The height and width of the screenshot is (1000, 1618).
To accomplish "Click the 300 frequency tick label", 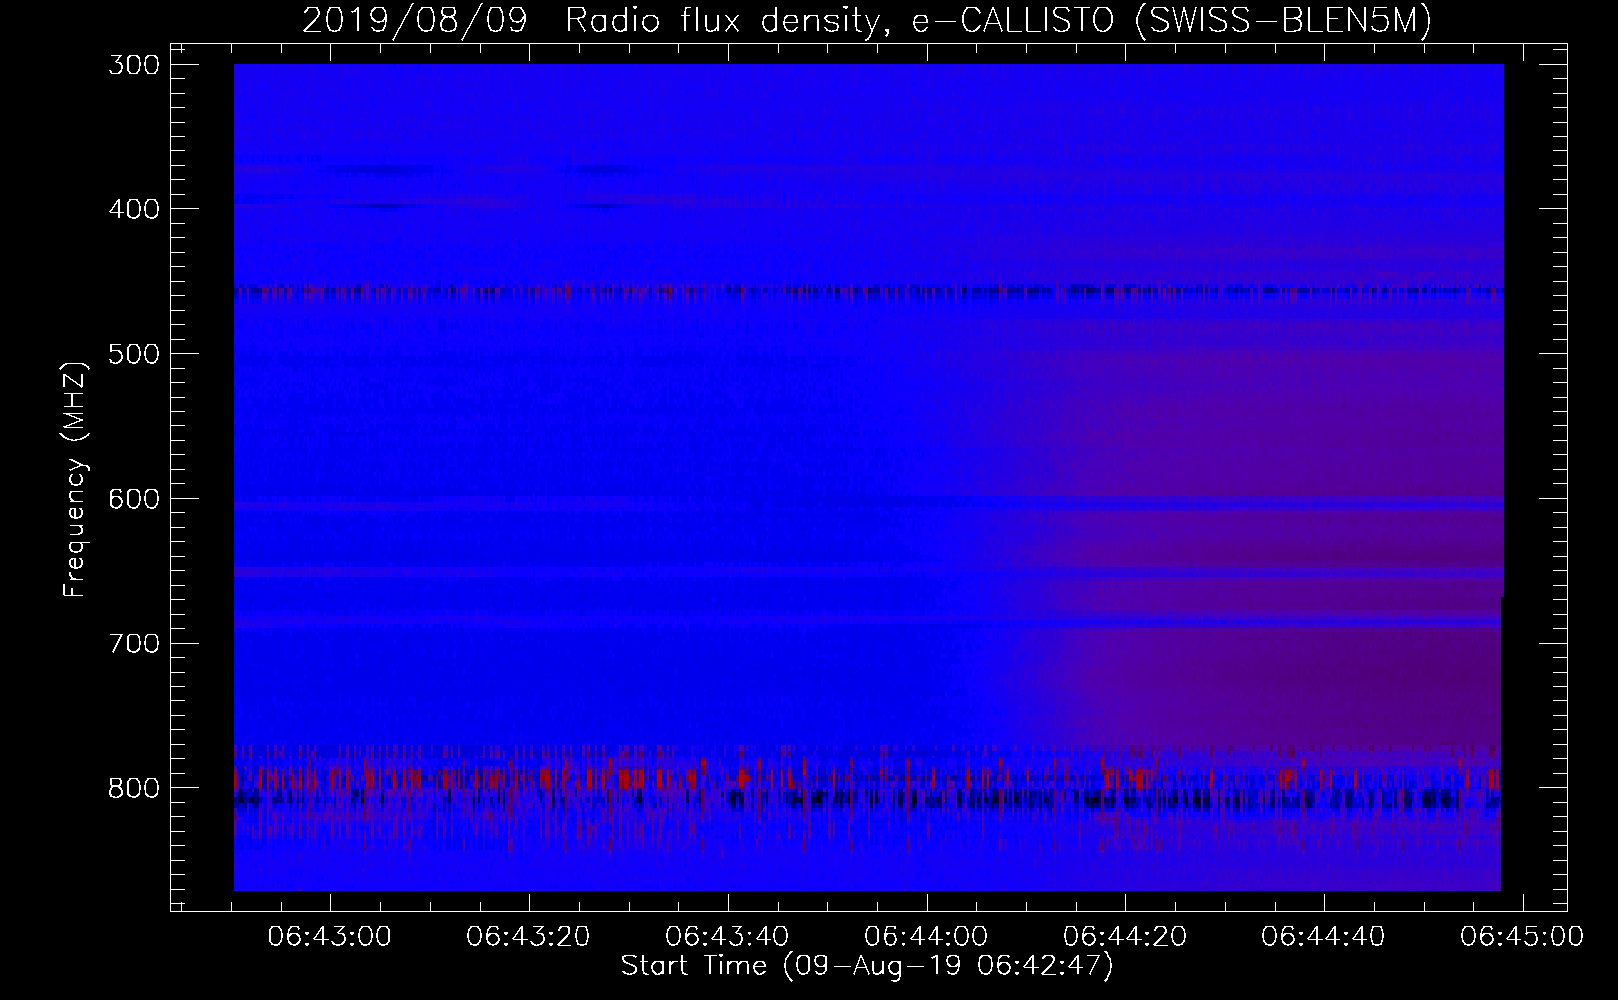I will point(132,64).
